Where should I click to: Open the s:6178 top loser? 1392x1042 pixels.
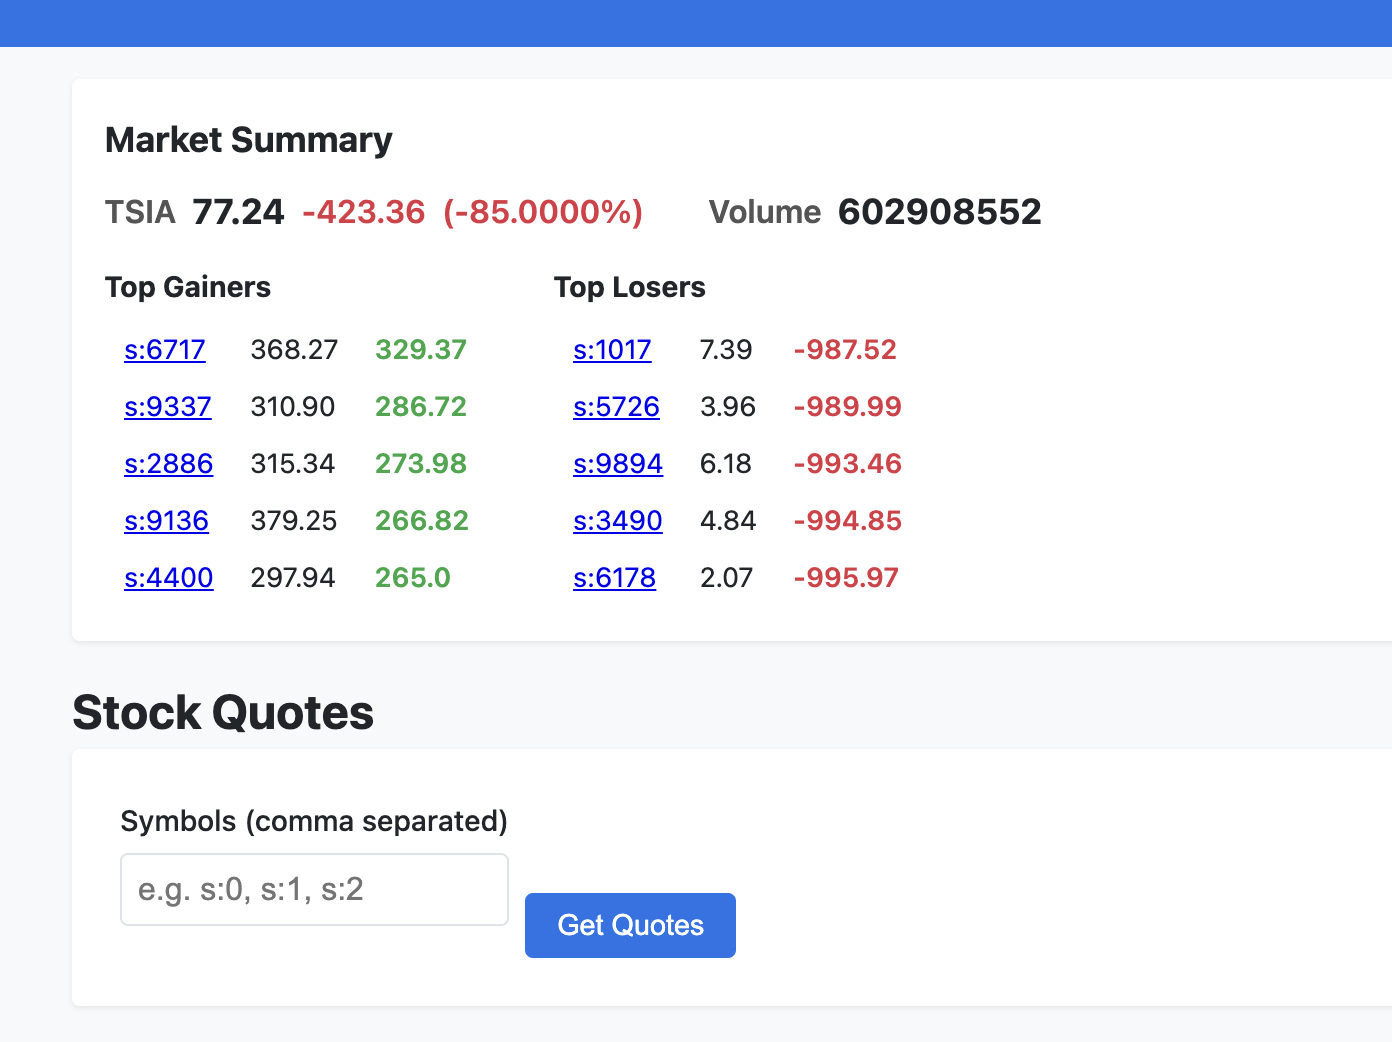pos(614,578)
